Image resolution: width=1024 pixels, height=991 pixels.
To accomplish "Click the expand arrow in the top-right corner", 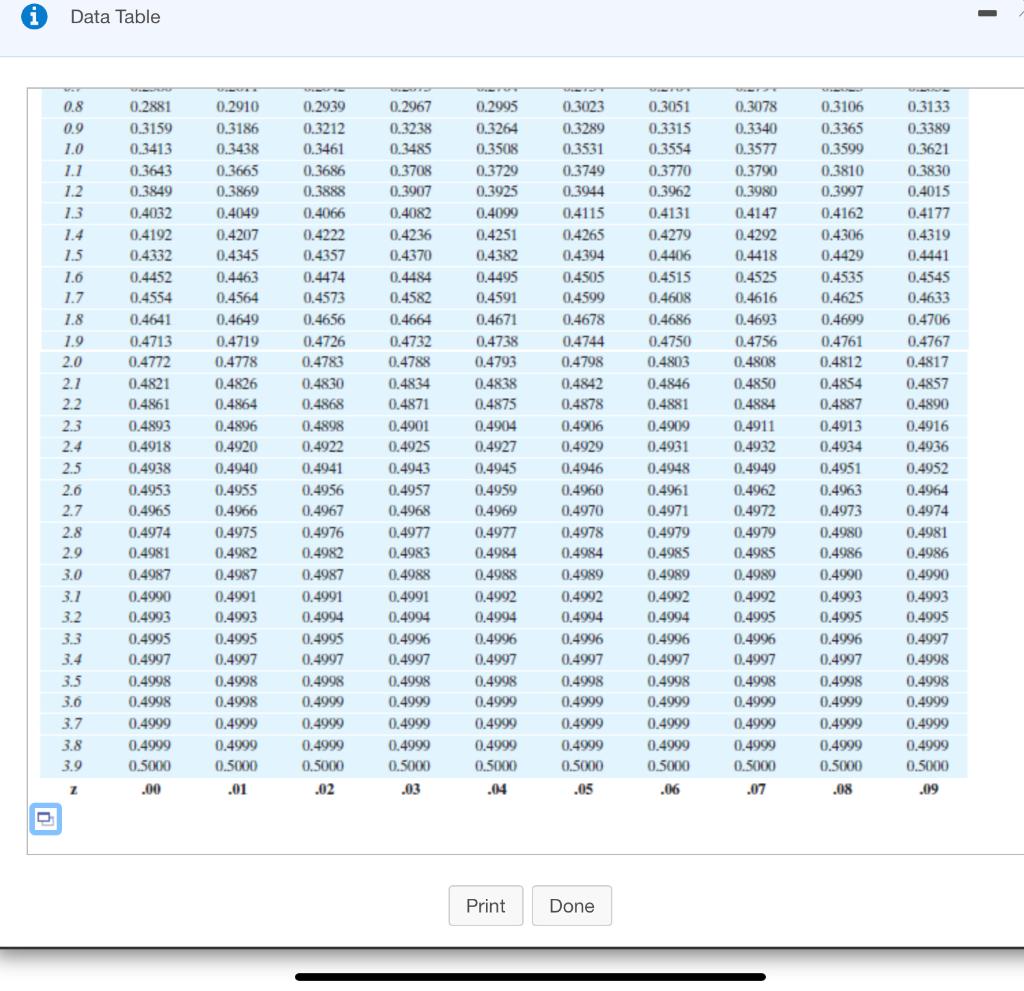I will point(1018,14).
